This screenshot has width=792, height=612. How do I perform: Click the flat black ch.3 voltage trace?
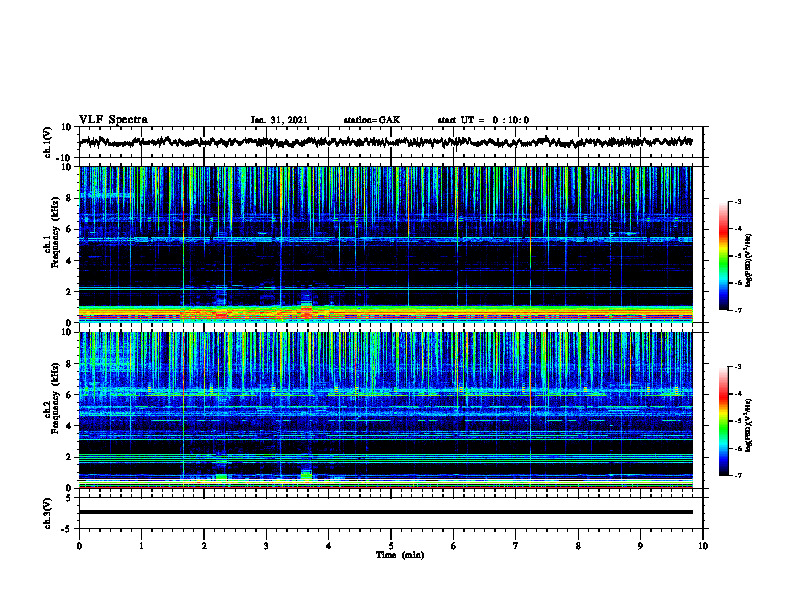(385, 512)
